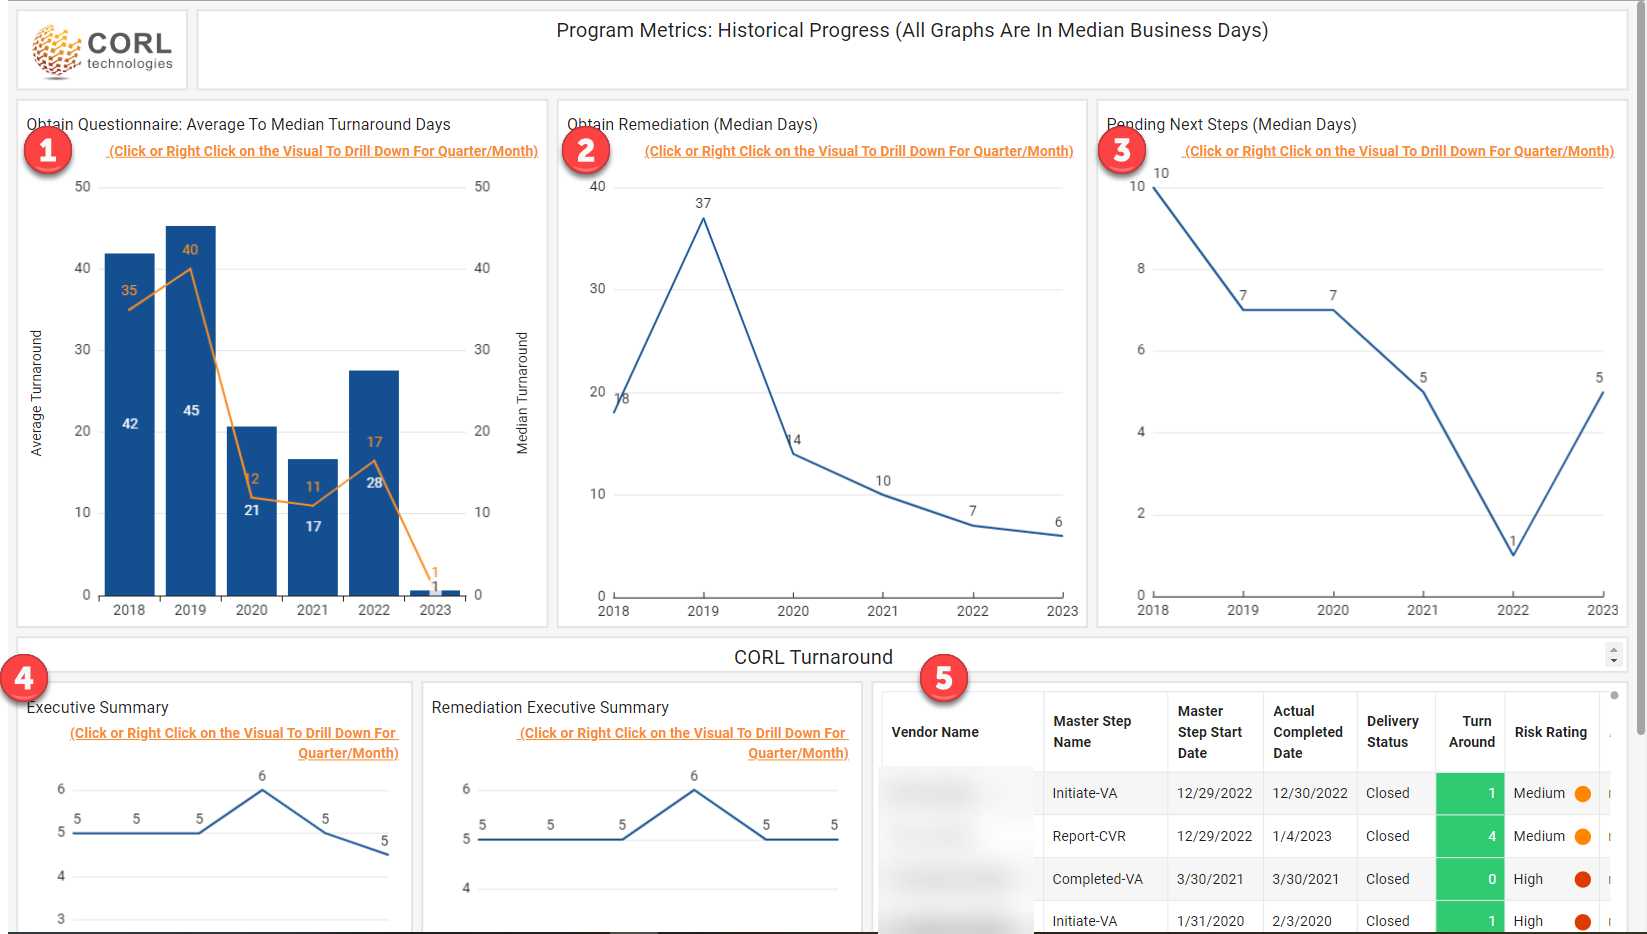Screen dimensions: 1647x934
Task: Select the 2018 bar showing 42
Action: tap(130, 424)
